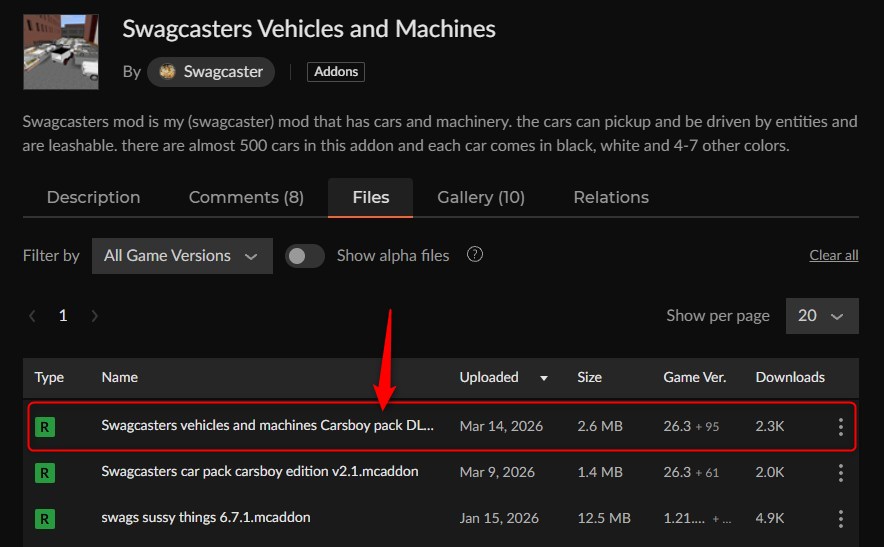
Task: Click the Clear all link
Action: [x=834, y=255]
